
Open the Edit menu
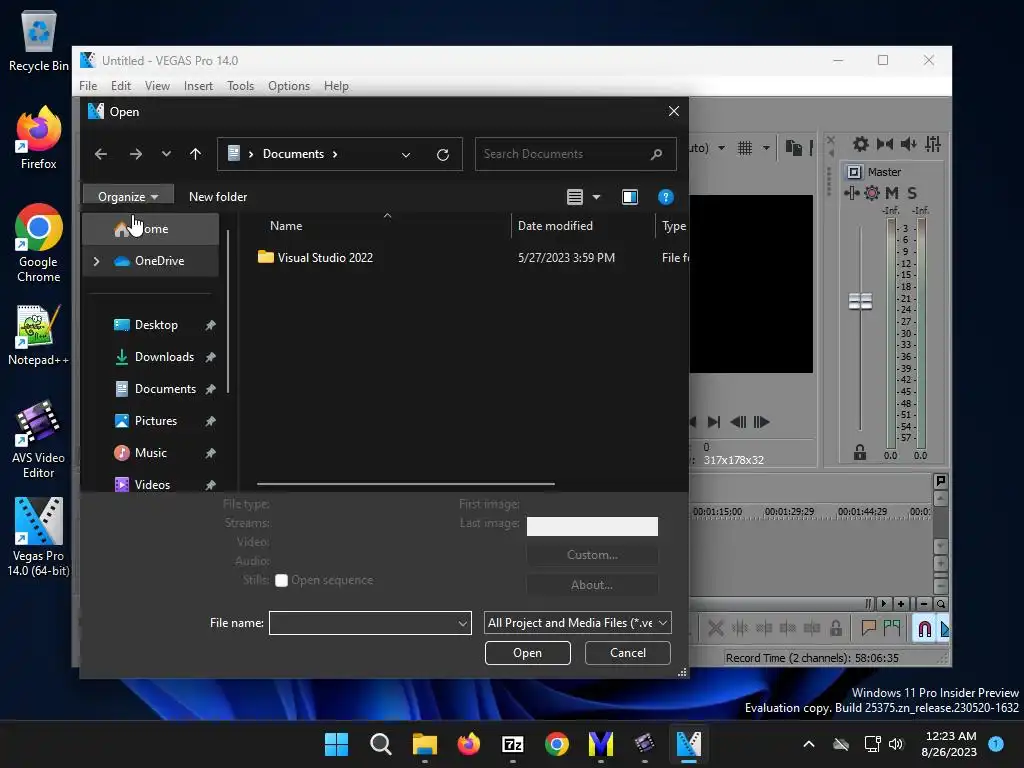point(121,86)
